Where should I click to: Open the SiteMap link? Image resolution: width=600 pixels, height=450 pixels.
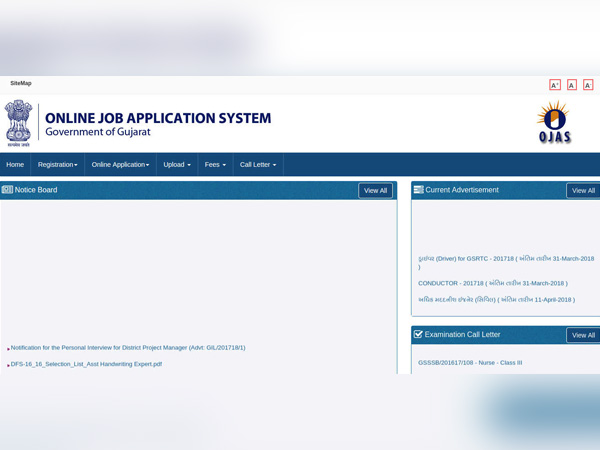coord(21,83)
